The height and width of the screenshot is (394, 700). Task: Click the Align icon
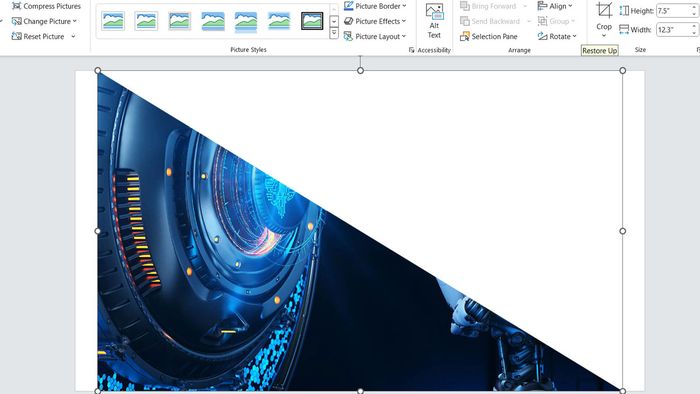[x=542, y=6]
